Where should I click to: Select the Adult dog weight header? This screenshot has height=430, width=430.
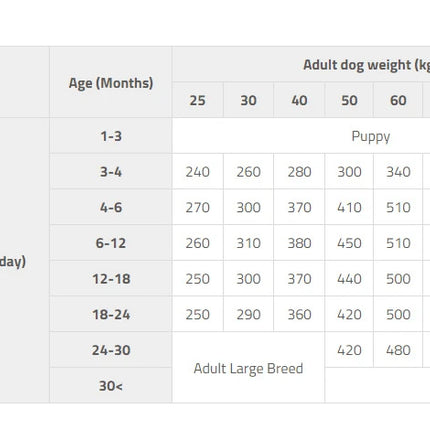(366, 65)
